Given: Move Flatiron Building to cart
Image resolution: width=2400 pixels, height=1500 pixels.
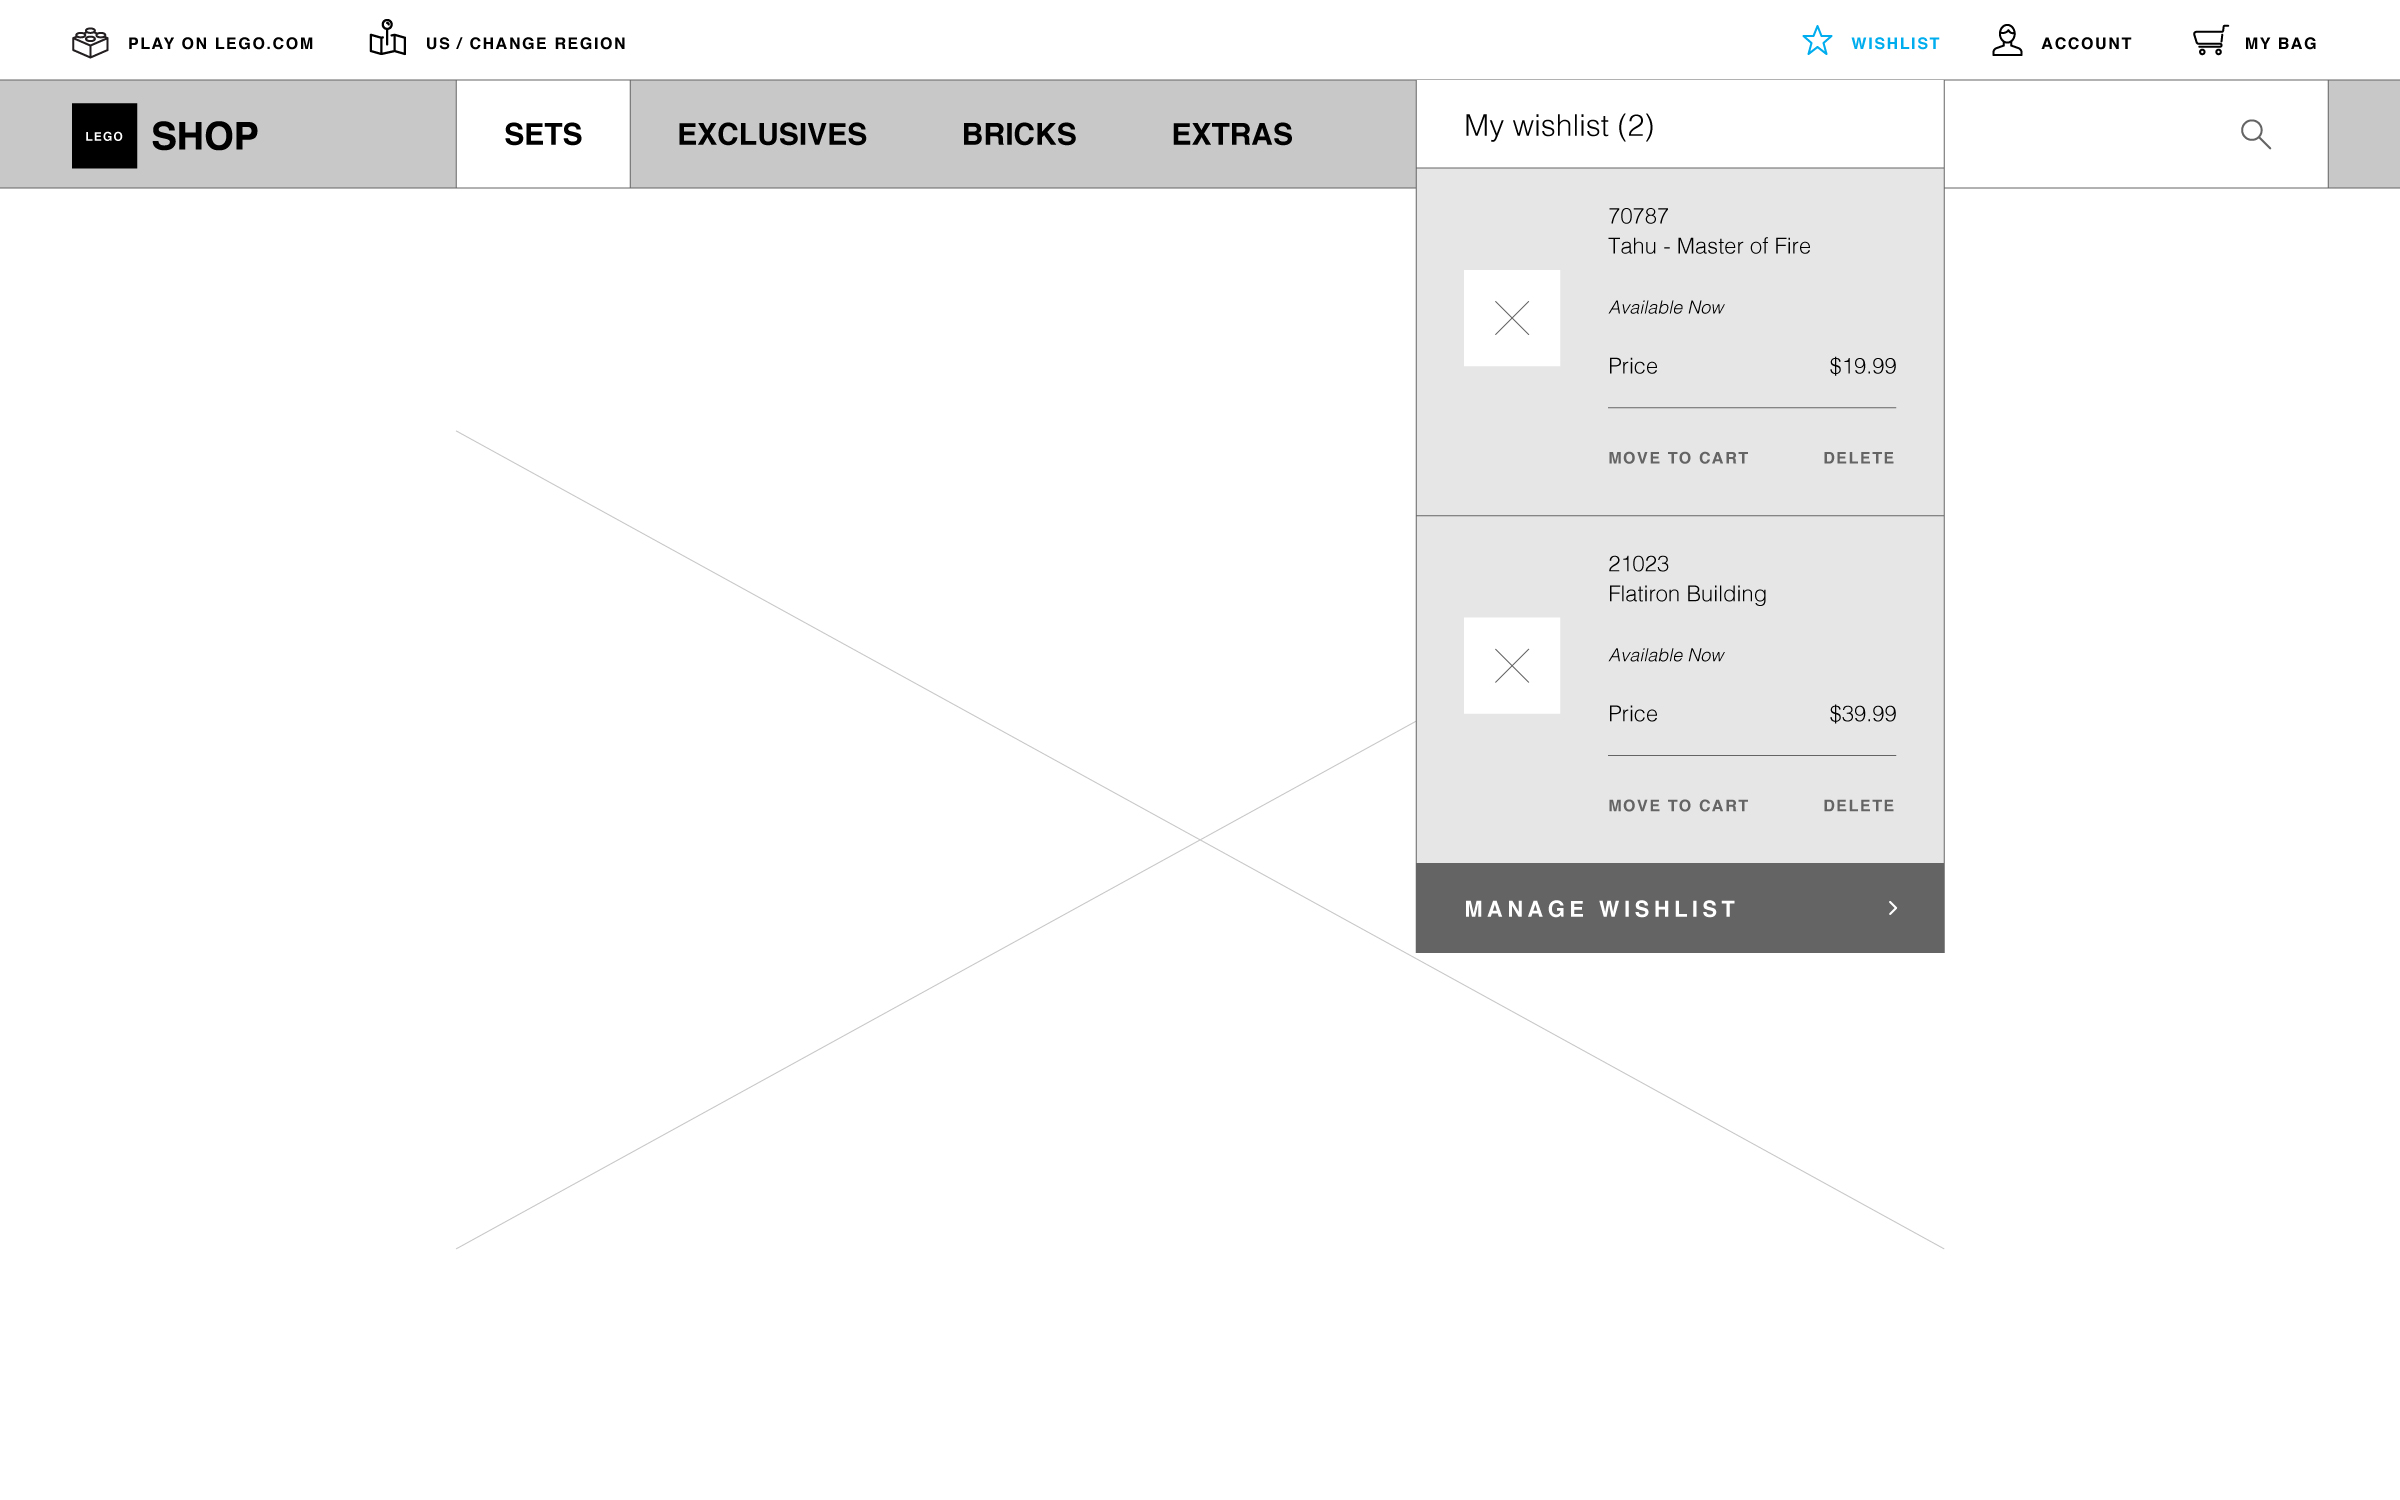Looking at the screenshot, I should click(1678, 806).
